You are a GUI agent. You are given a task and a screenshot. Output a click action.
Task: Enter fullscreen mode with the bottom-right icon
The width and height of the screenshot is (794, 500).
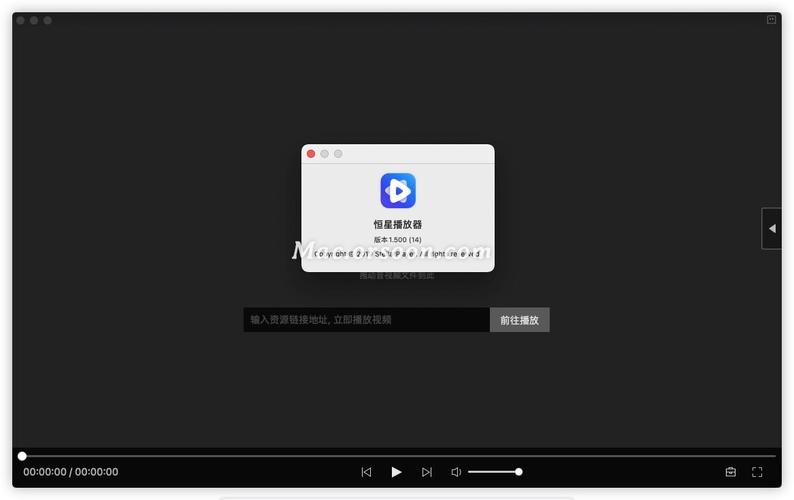757,472
